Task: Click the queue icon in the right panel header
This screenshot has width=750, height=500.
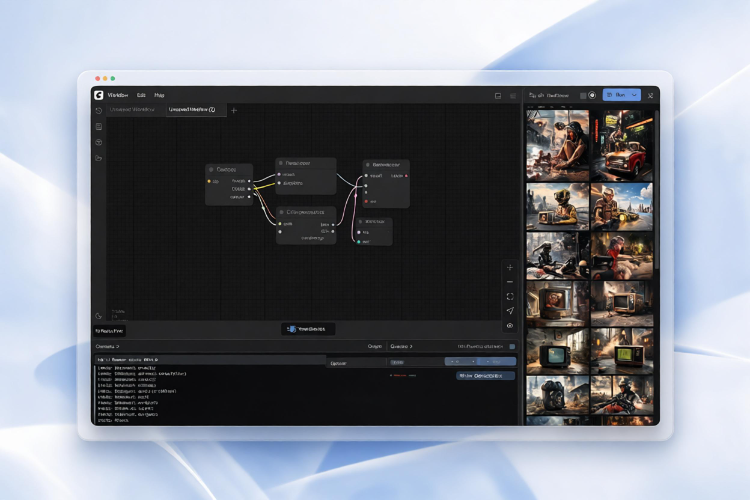Action: click(532, 95)
